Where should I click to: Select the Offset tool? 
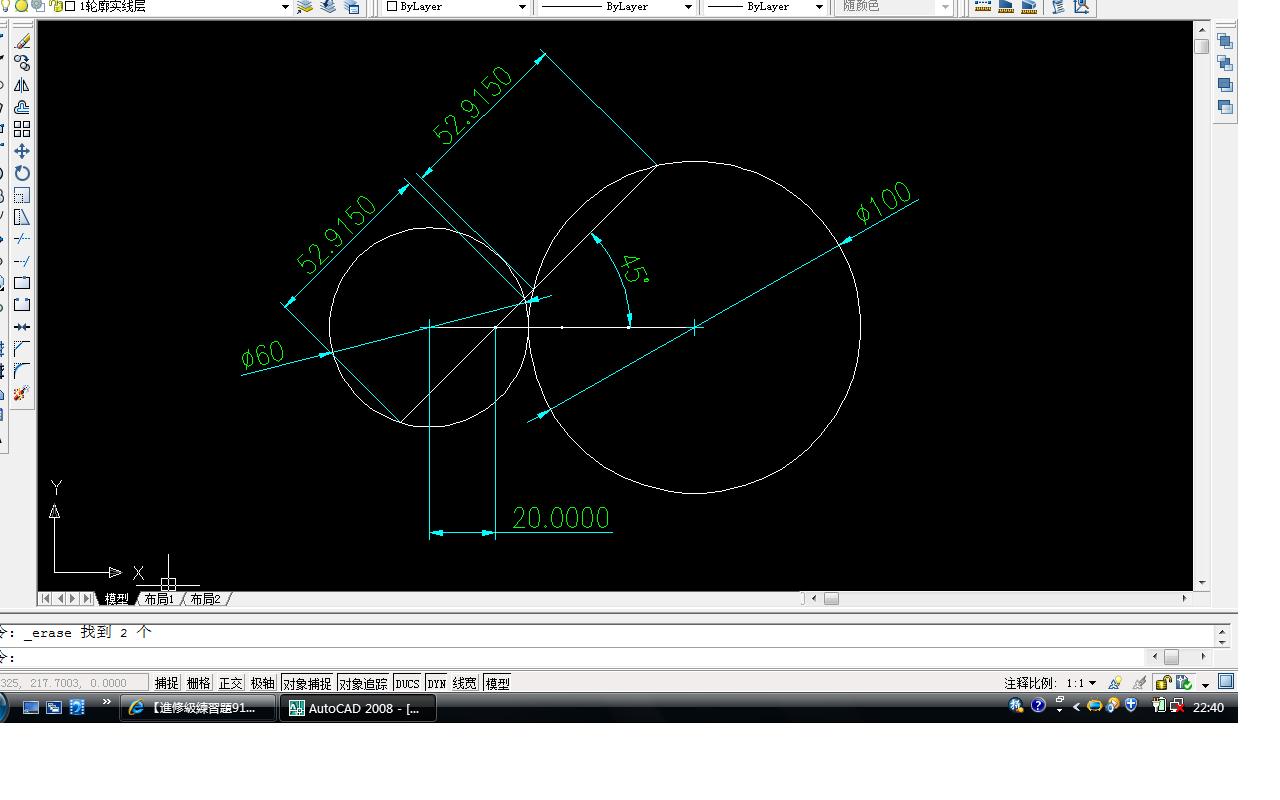click(x=22, y=107)
